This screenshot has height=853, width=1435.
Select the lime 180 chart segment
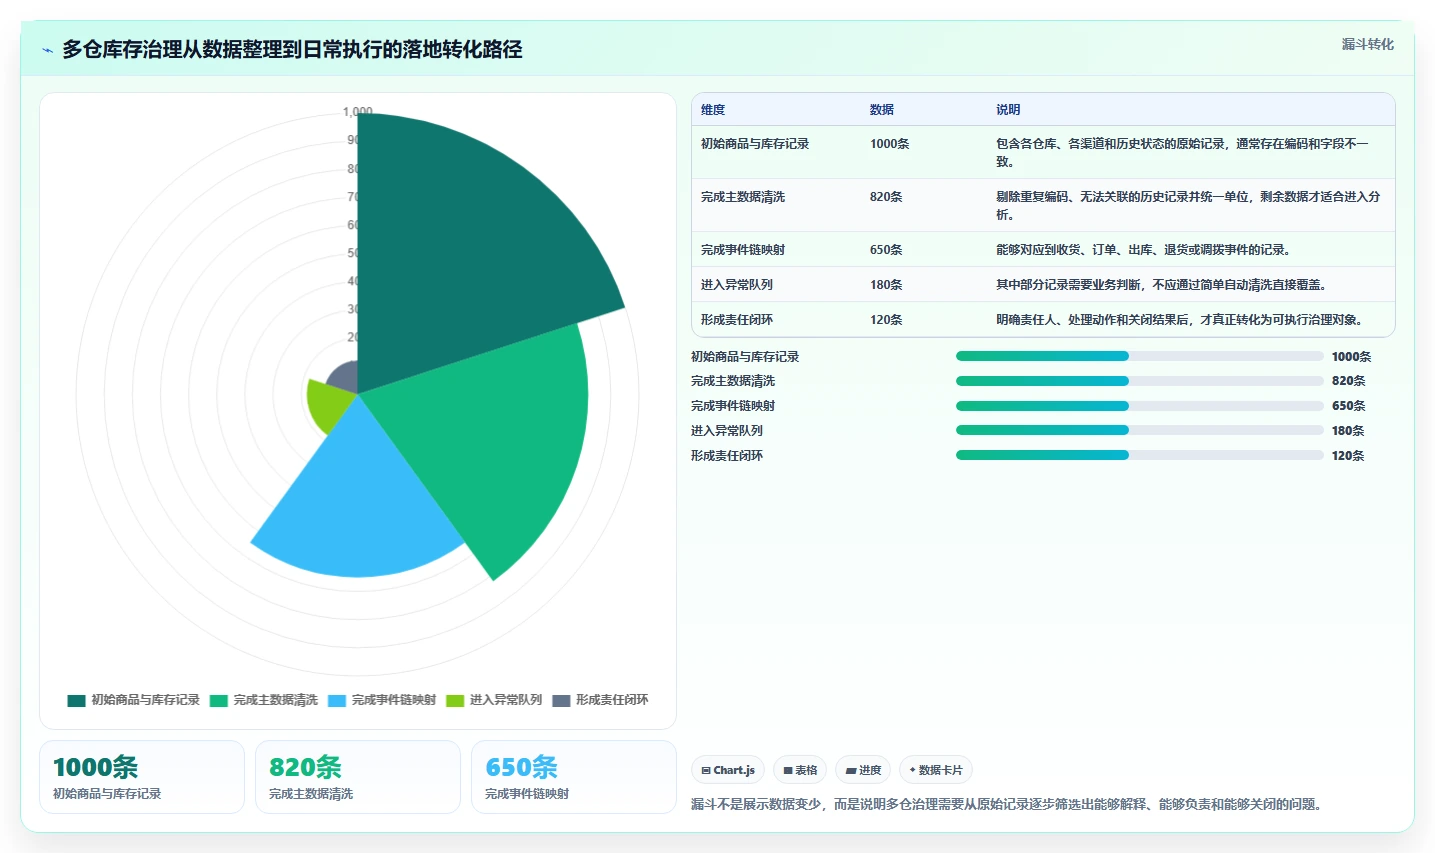tap(328, 403)
